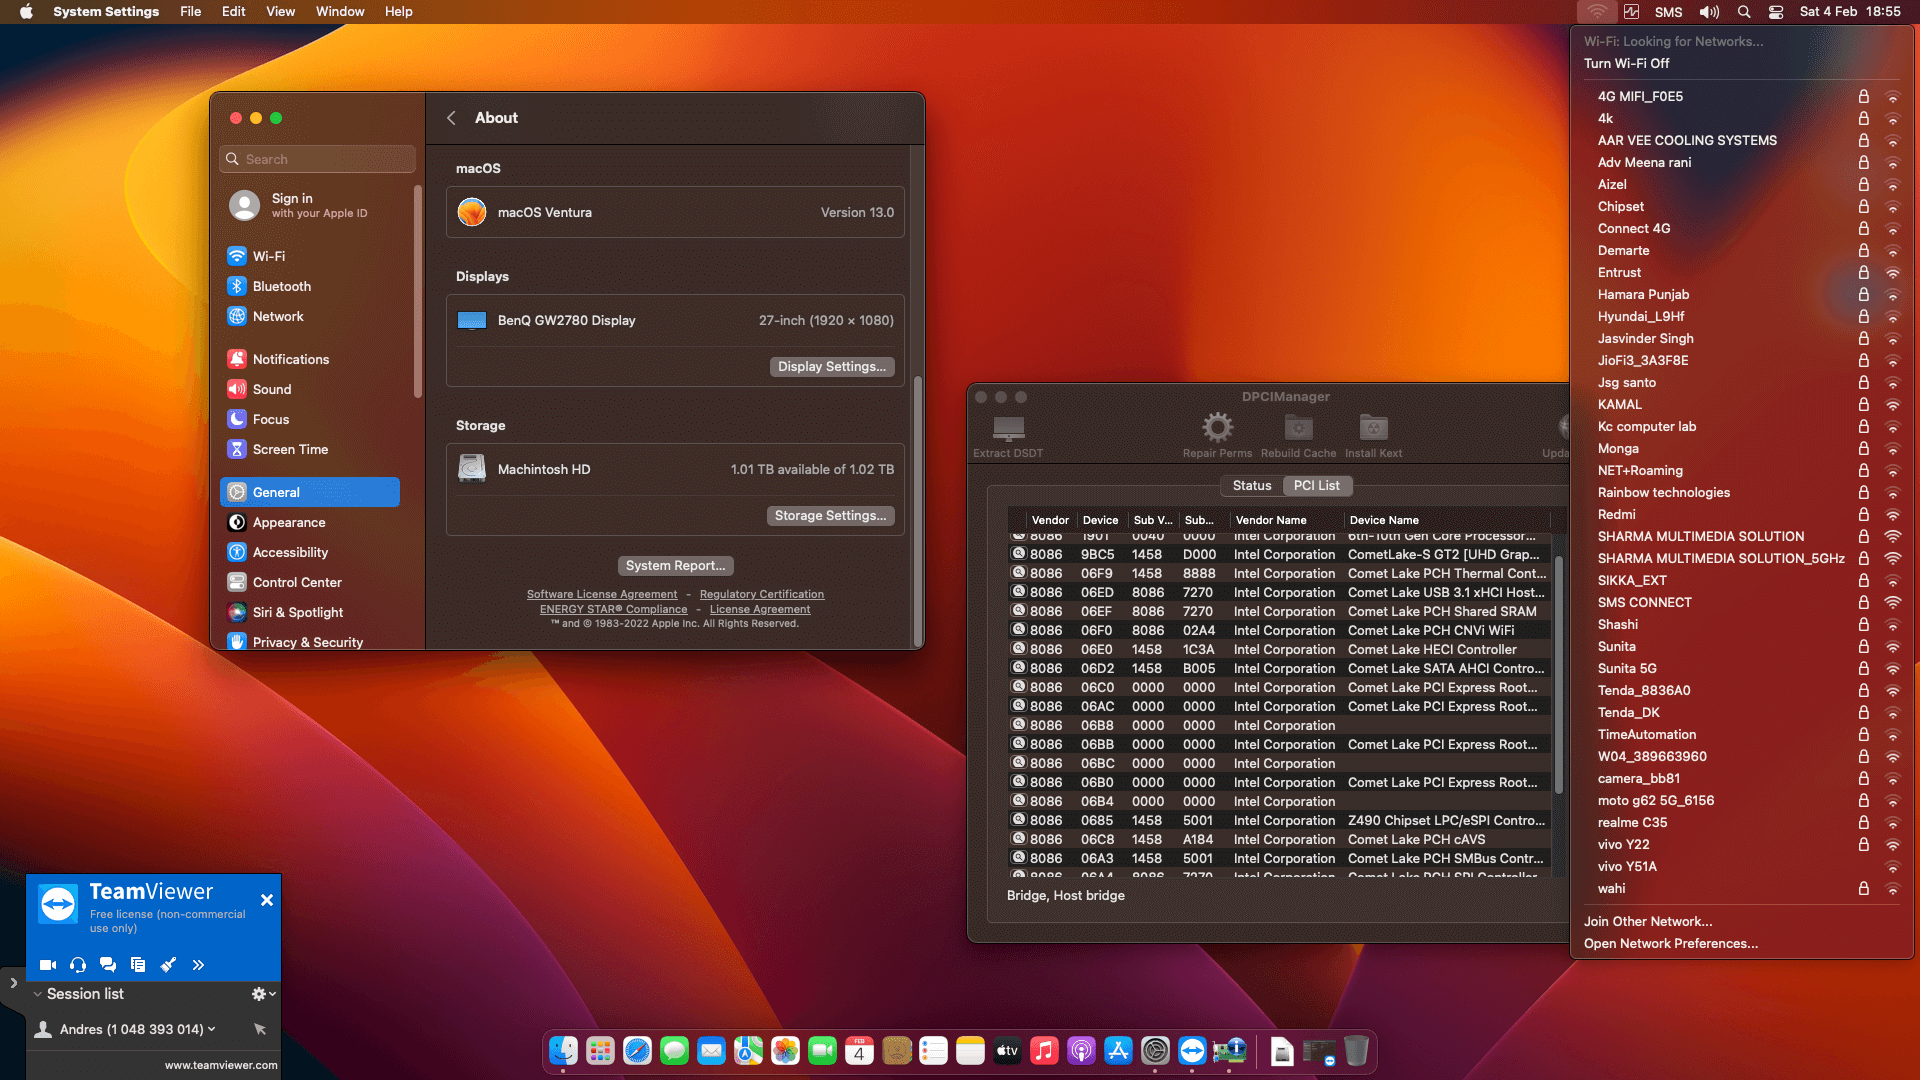Select Bluetooth in settings sidebar
Viewport: 1920px width, 1080px height.
point(310,286)
